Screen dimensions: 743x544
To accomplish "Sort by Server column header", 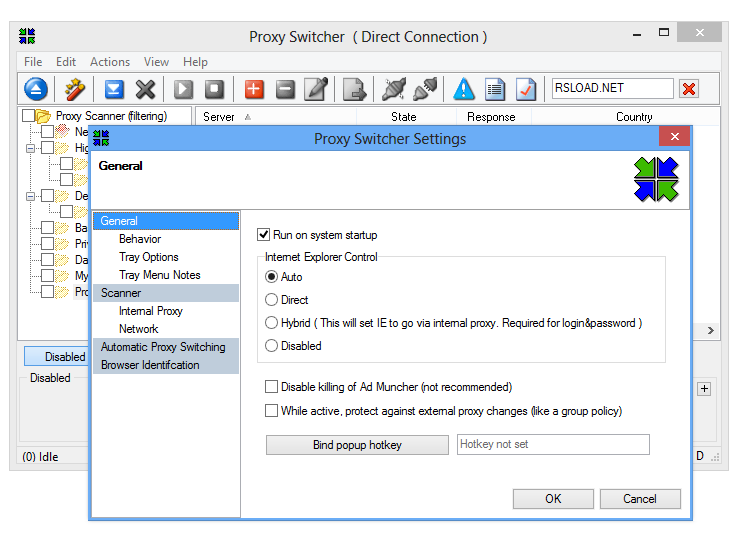I will click(x=275, y=117).
